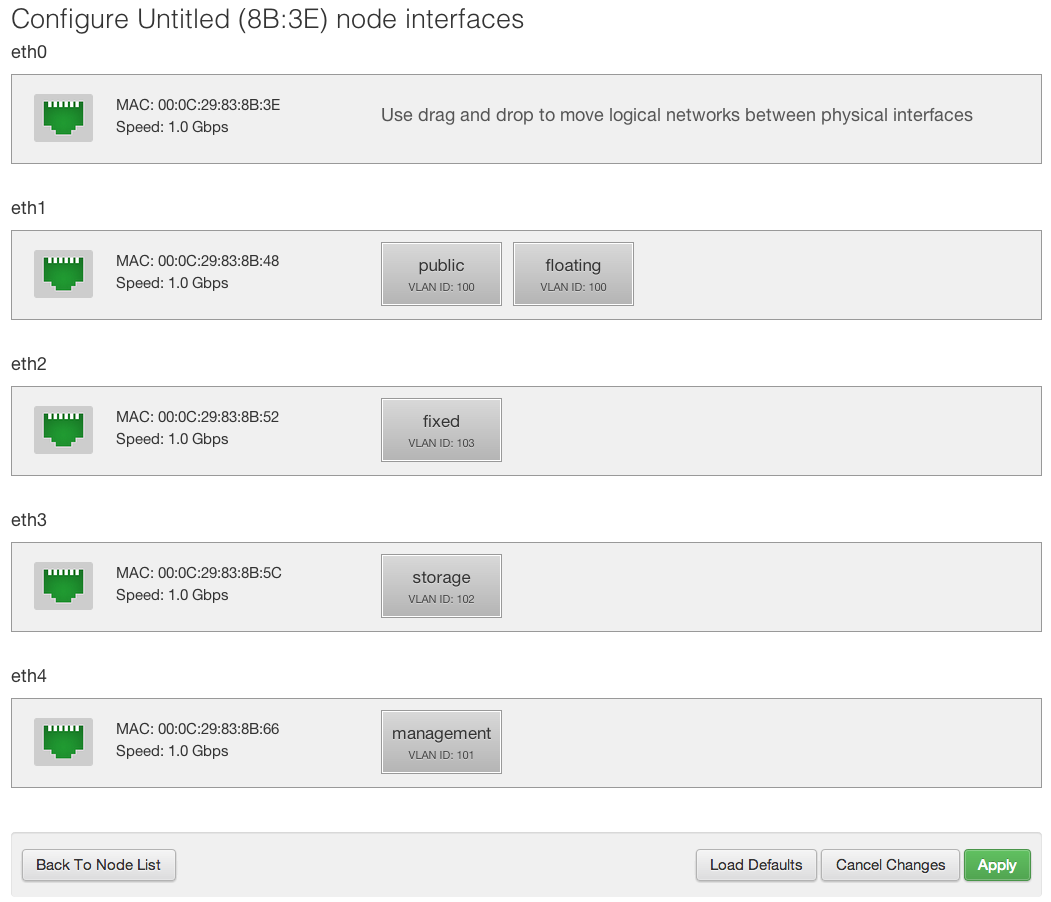Go Back To Node List
Image resolution: width=1051 pixels, height=902 pixels.
99,865
